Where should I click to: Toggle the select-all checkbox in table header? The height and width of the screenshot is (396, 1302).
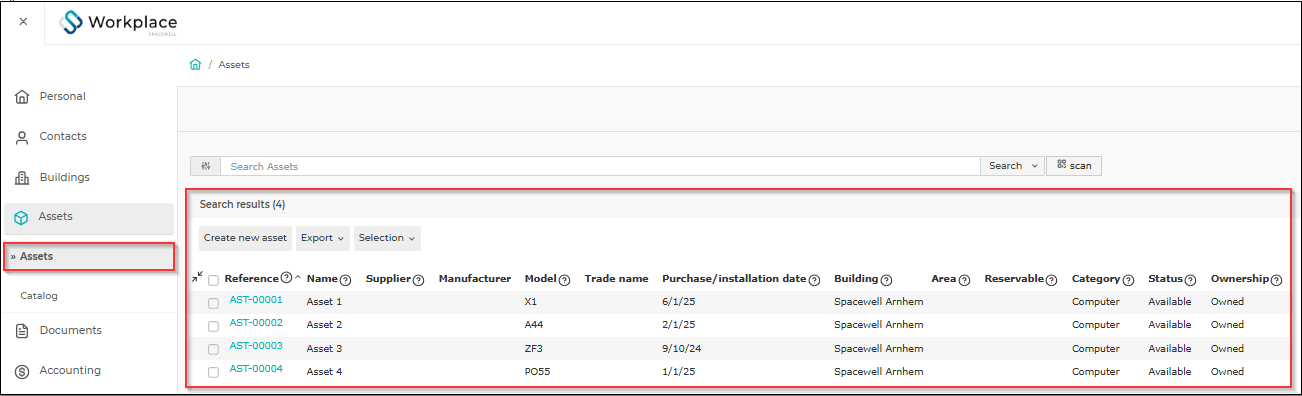[x=213, y=280]
